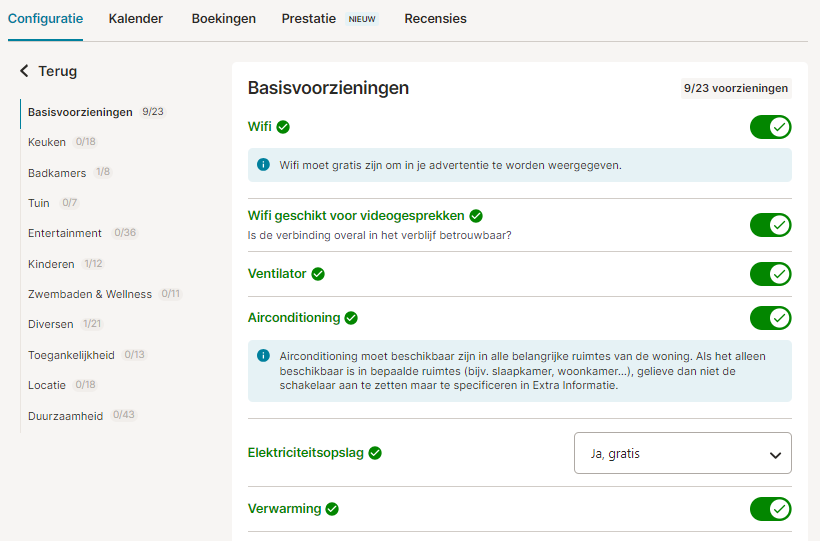
Task: Go to the Recensies tab
Action: (x=435, y=19)
